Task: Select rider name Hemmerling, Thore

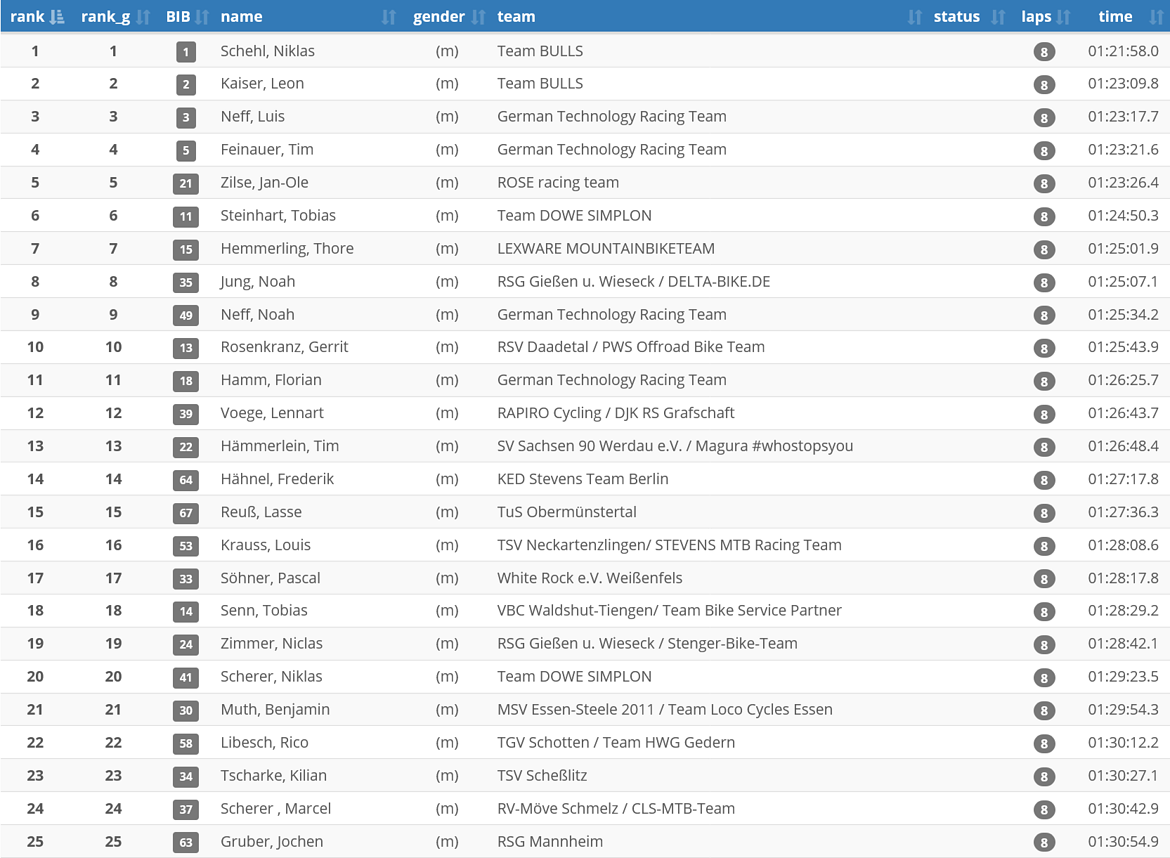Action: coord(287,248)
